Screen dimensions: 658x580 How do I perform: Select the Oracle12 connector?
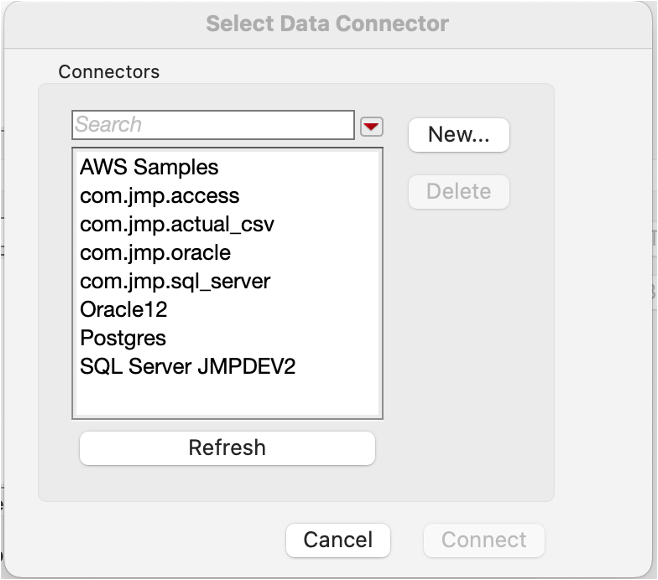(x=227, y=310)
